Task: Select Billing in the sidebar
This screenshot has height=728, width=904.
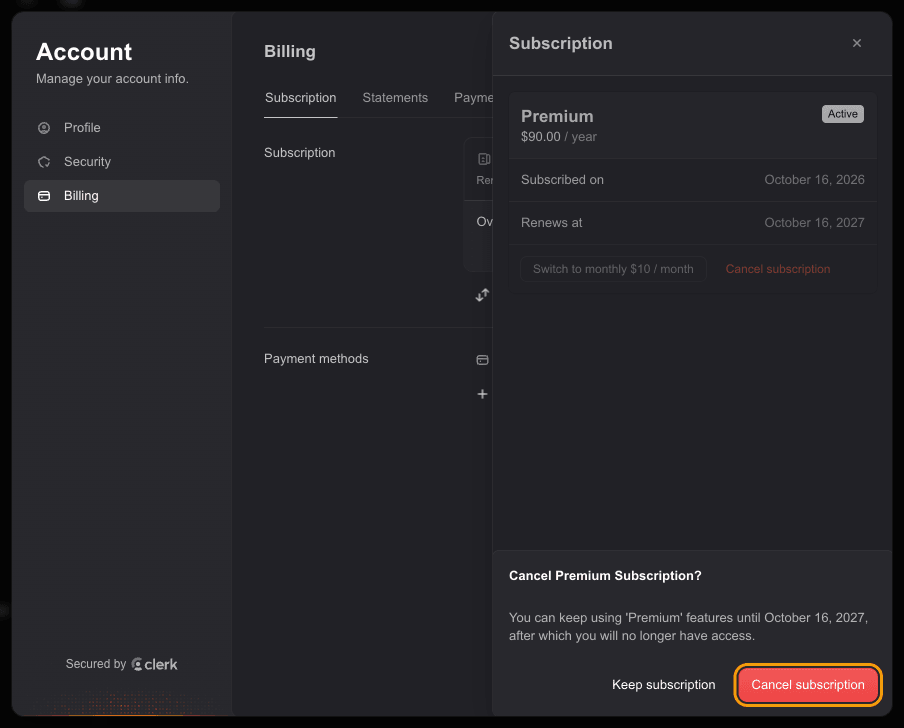Action: pos(122,196)
